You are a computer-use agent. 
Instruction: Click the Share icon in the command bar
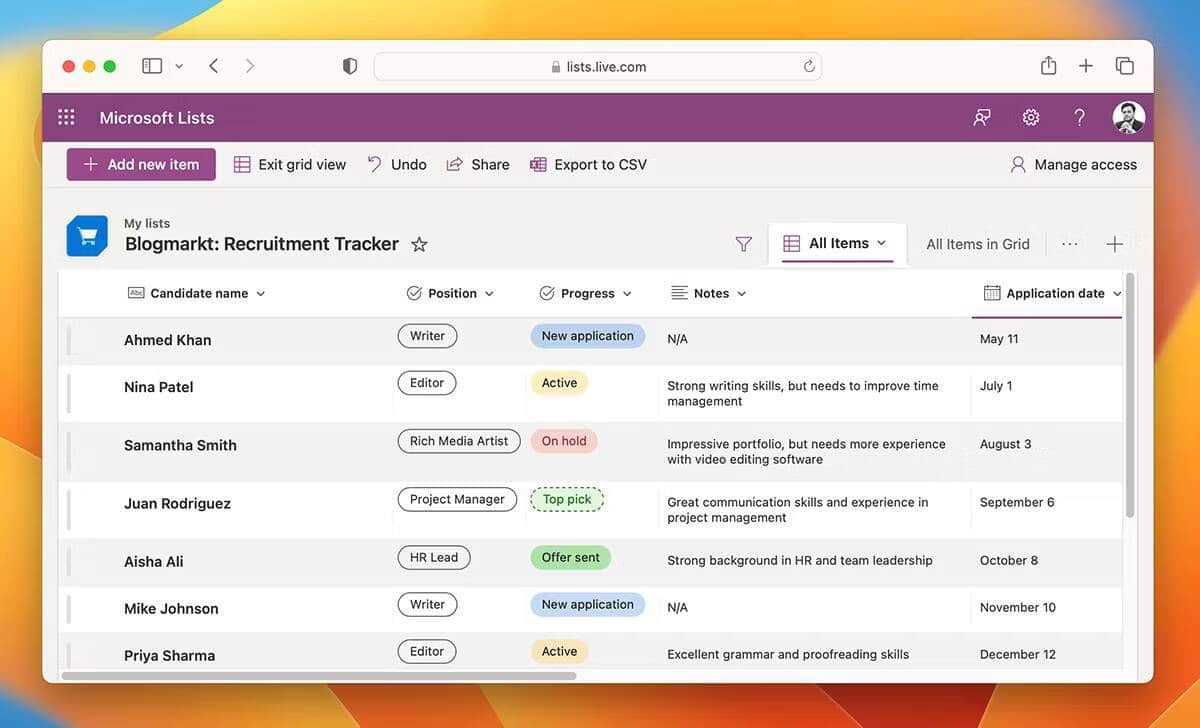[x=478, y=164]
